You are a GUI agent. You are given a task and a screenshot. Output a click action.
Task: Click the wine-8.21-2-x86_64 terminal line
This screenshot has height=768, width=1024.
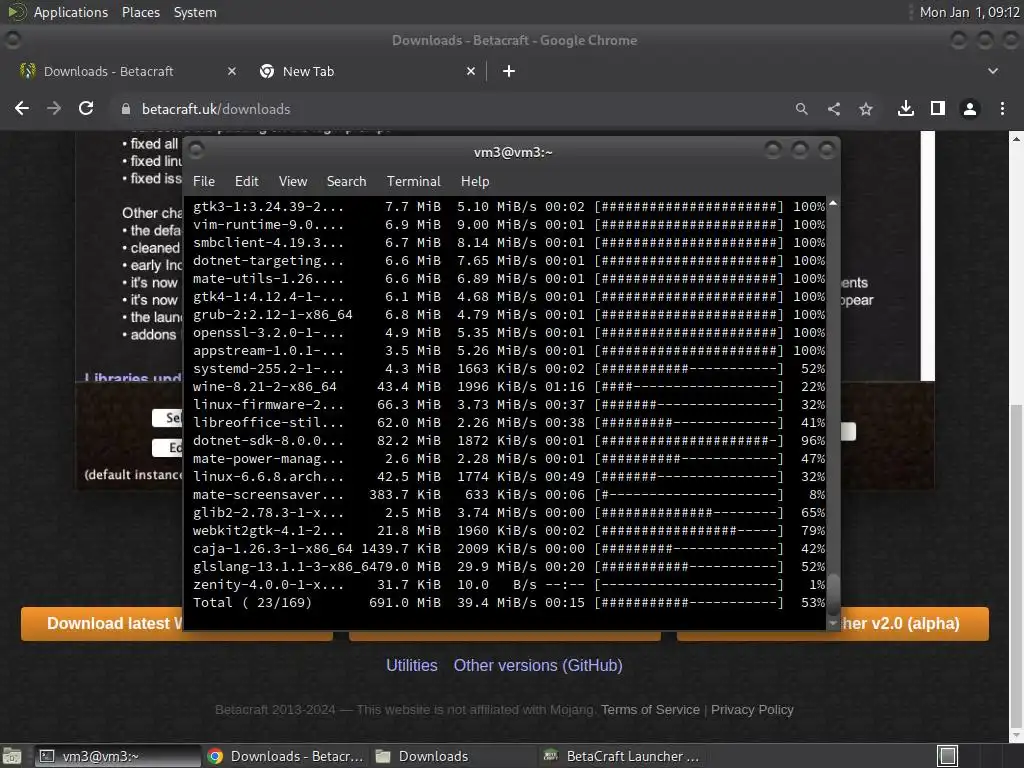(509, 387)
